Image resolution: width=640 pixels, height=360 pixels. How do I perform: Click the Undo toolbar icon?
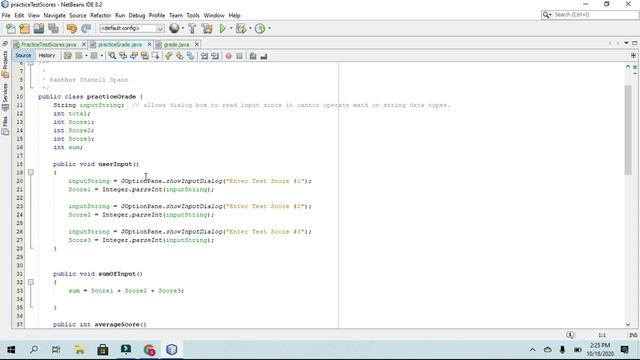click(72, 29)
